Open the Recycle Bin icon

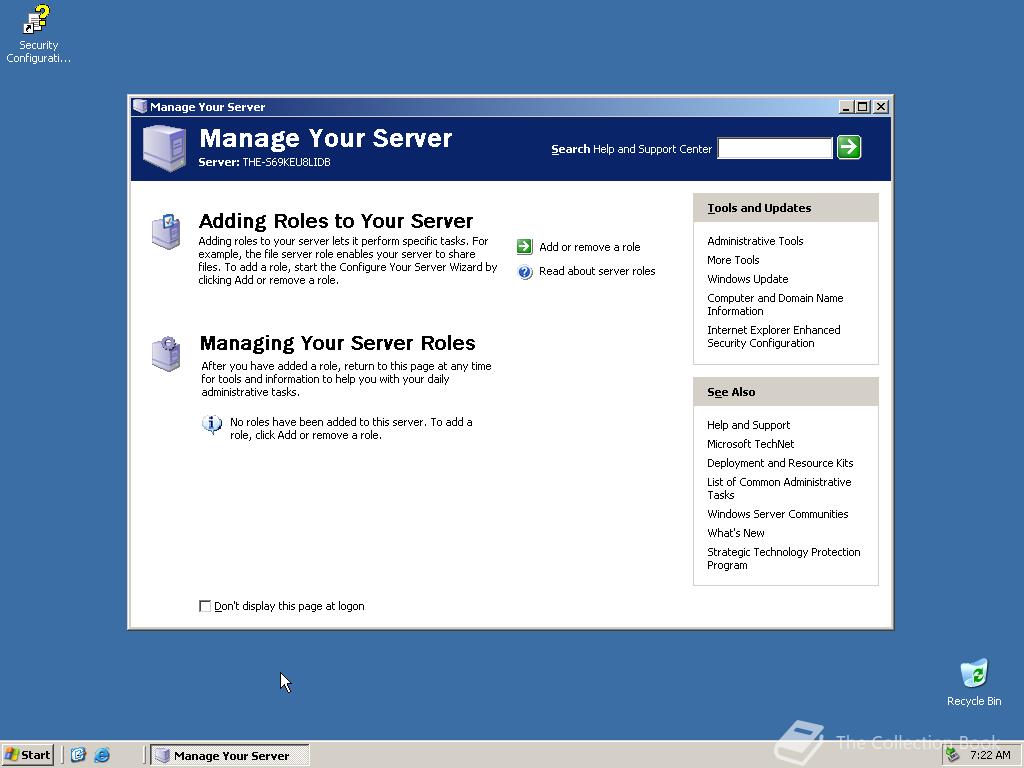click(974, 682)
